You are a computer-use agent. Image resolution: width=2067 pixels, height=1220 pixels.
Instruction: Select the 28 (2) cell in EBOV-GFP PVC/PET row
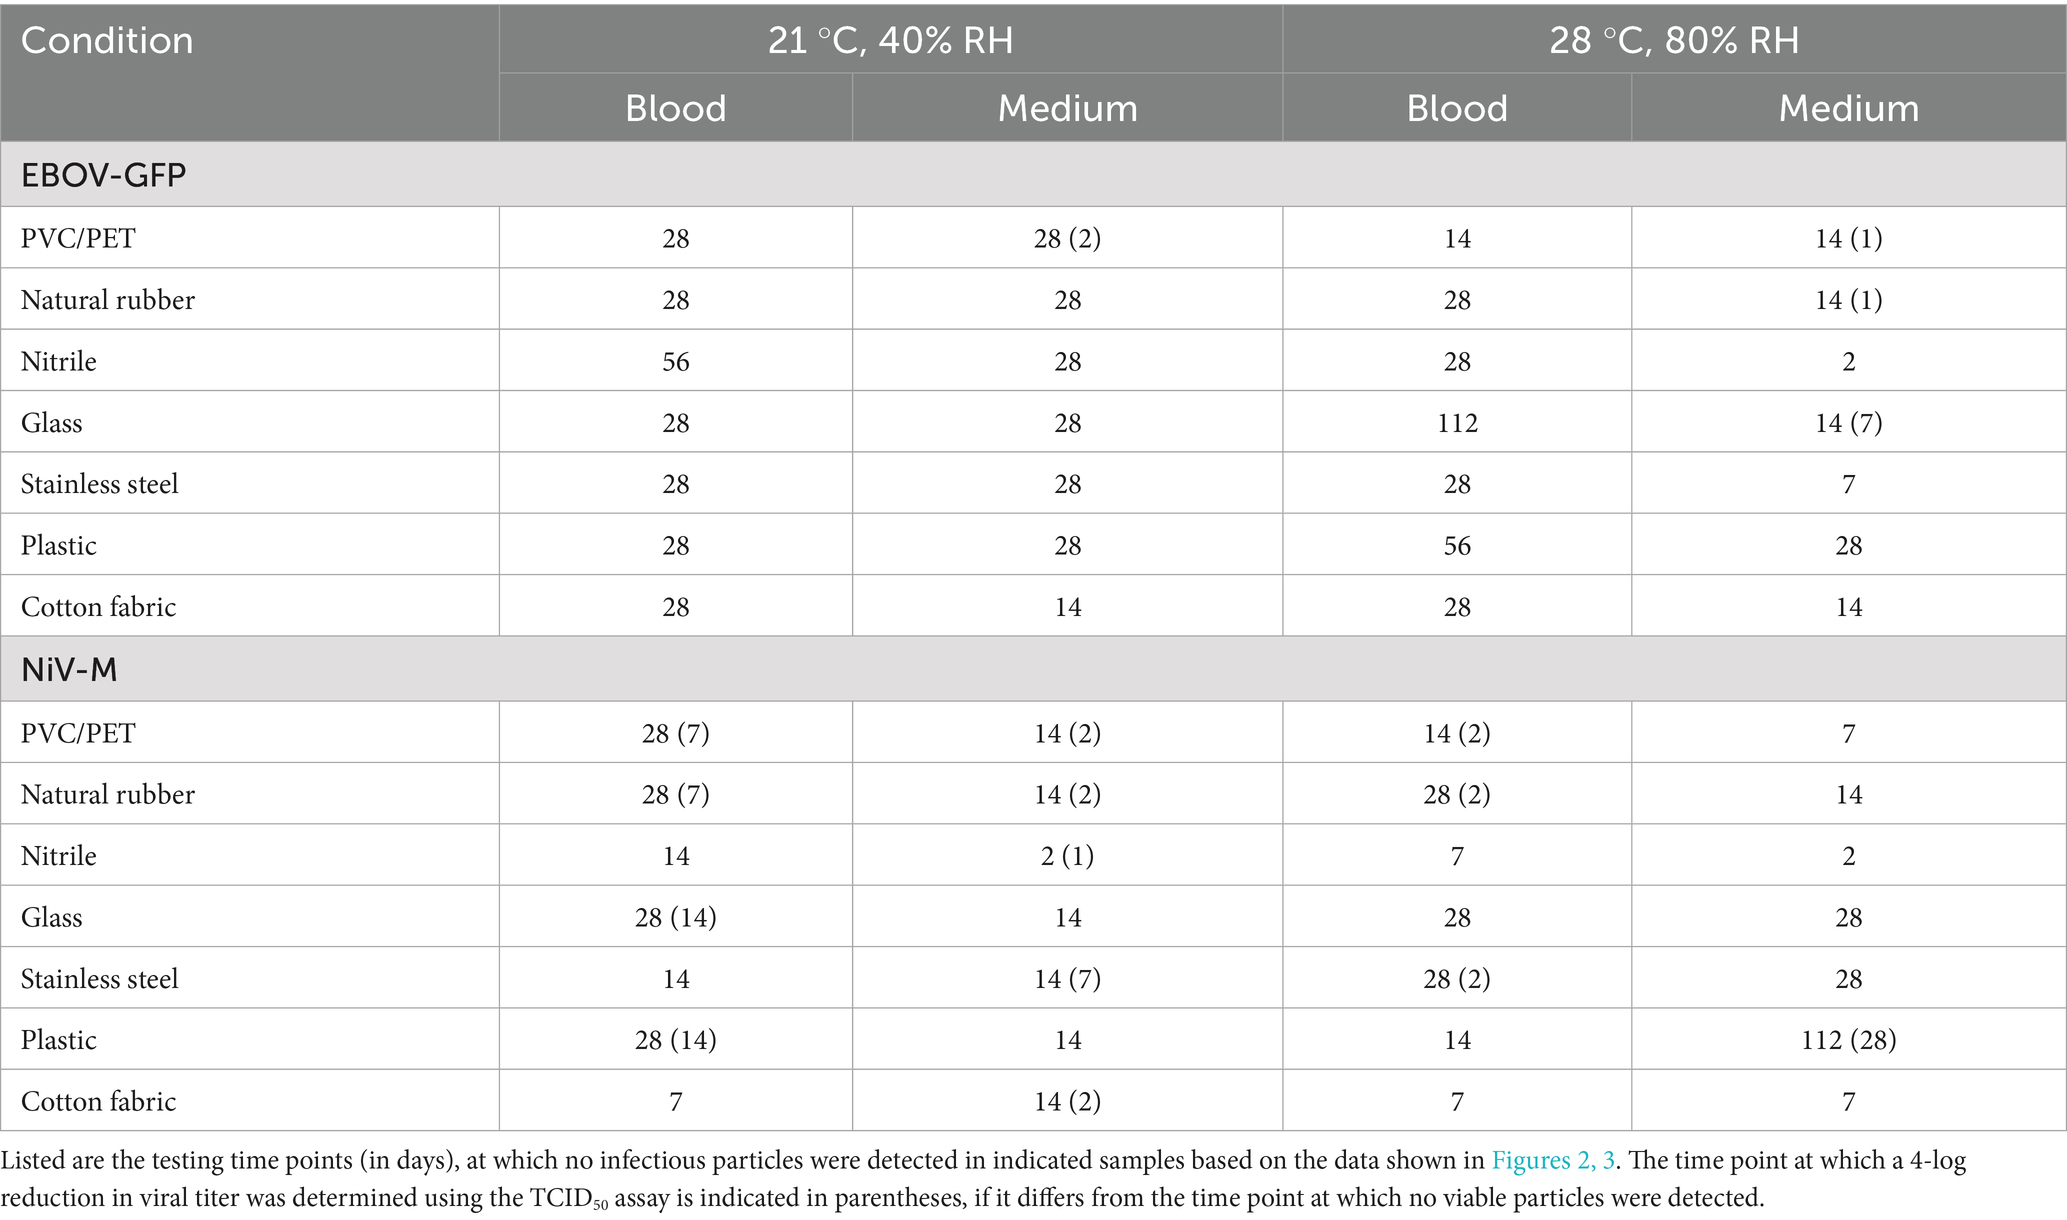pyautogui.click(x=1067, y=238)
